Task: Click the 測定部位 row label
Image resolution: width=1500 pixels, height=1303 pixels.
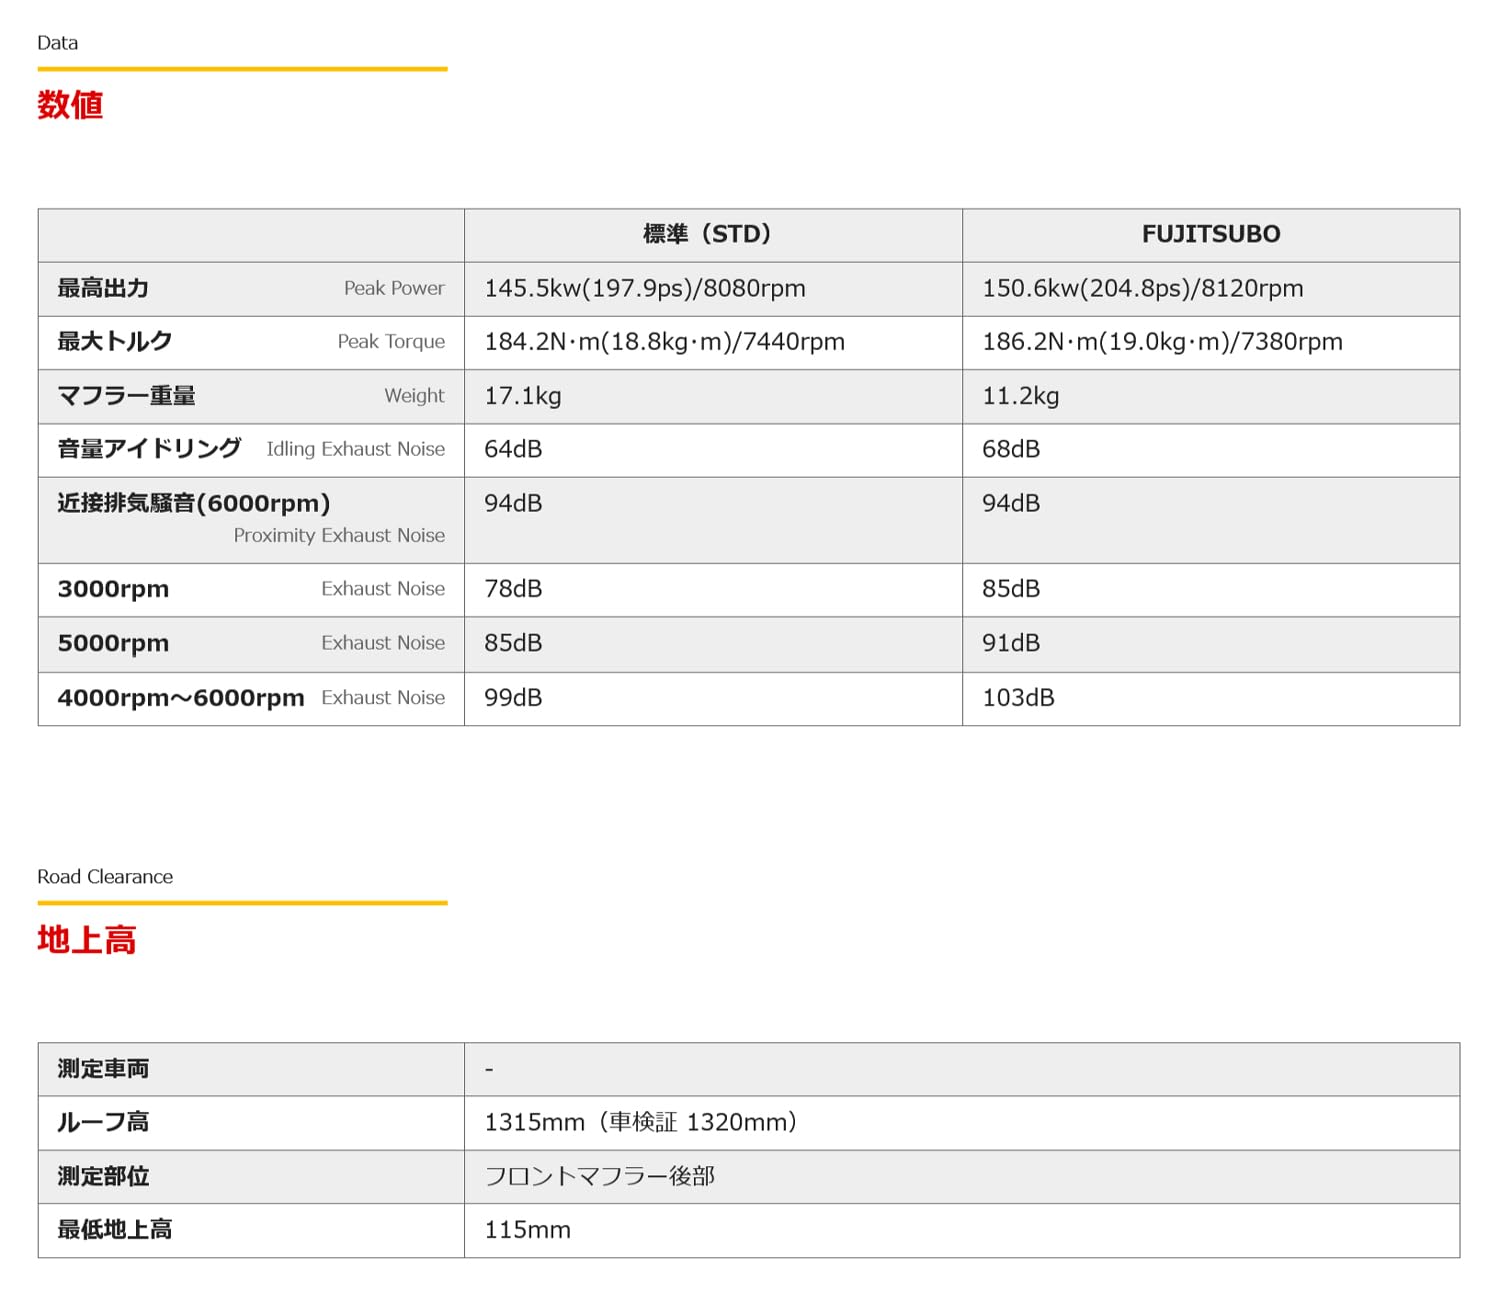Action: pyautogui.click(x=103, y=1176)
